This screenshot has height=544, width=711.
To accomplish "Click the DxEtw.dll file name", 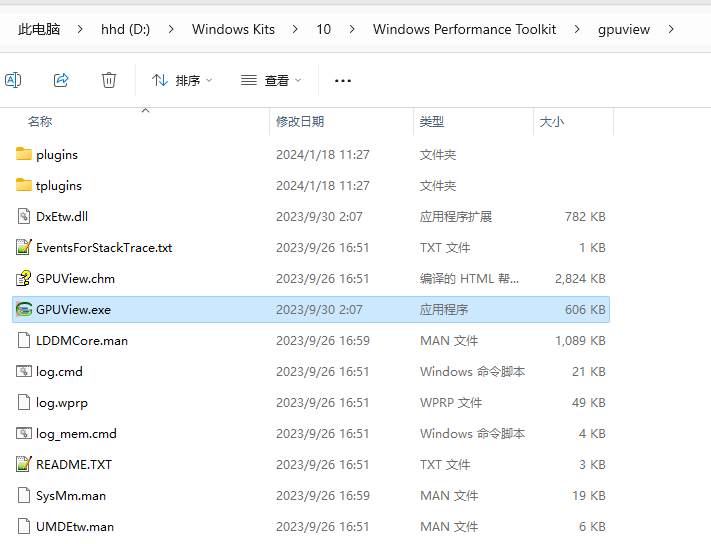I will pos(62,217).
